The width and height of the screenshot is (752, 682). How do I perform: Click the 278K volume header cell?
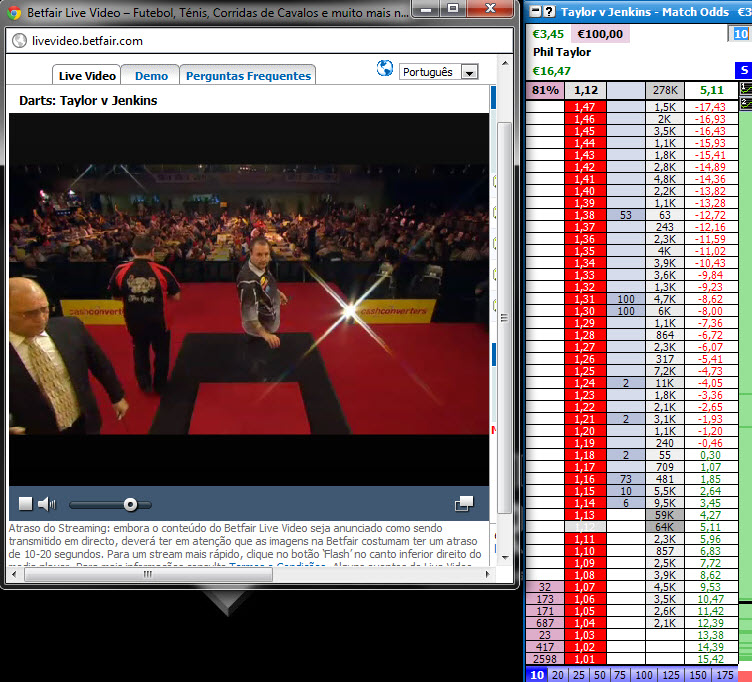coord(665,90)
